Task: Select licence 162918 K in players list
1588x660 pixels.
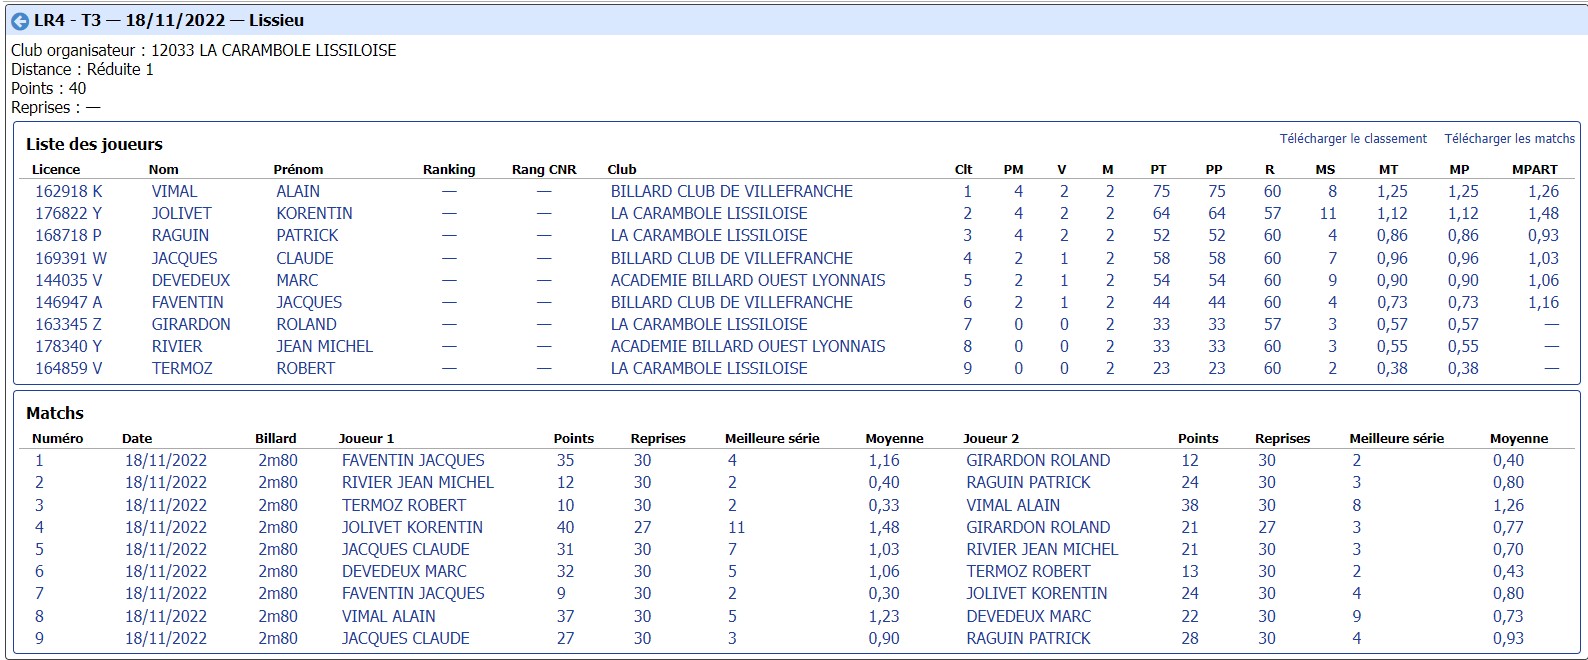Action: pyautogui.click(x=69, y=191)
